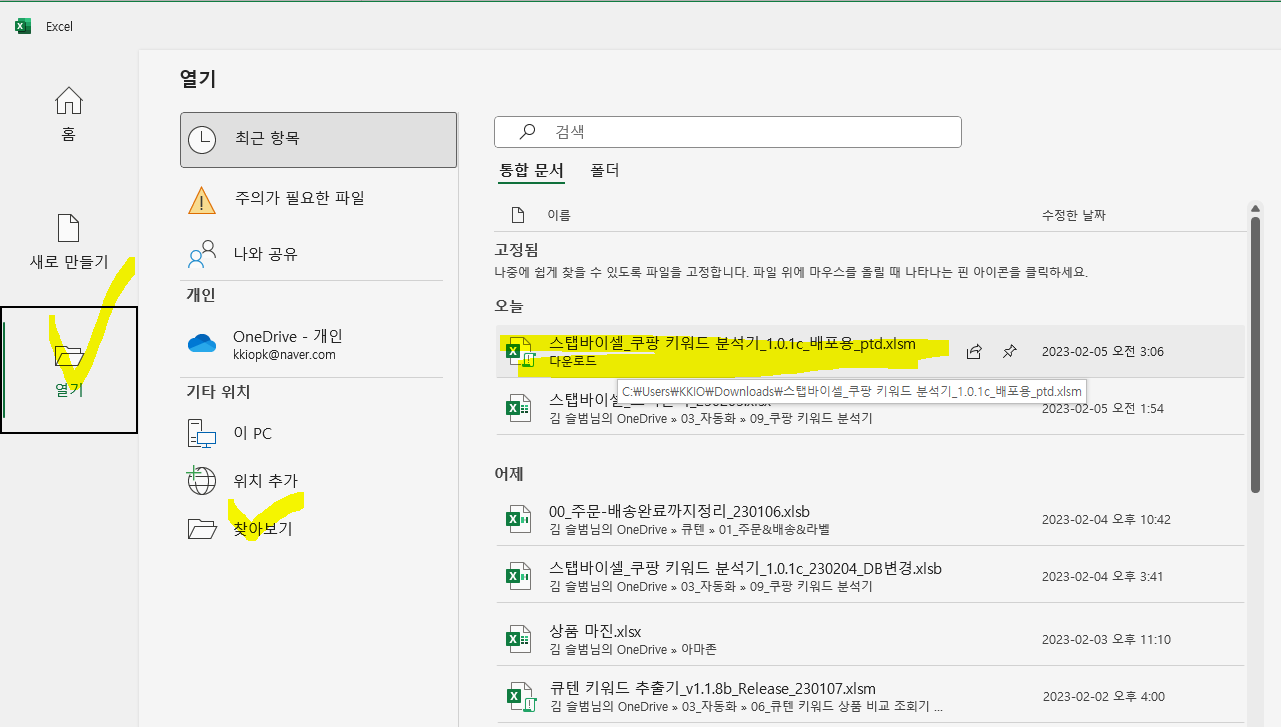Click the computer icon for 이 PC
The width and height of the screenshot is (1281, 727).
202,433
